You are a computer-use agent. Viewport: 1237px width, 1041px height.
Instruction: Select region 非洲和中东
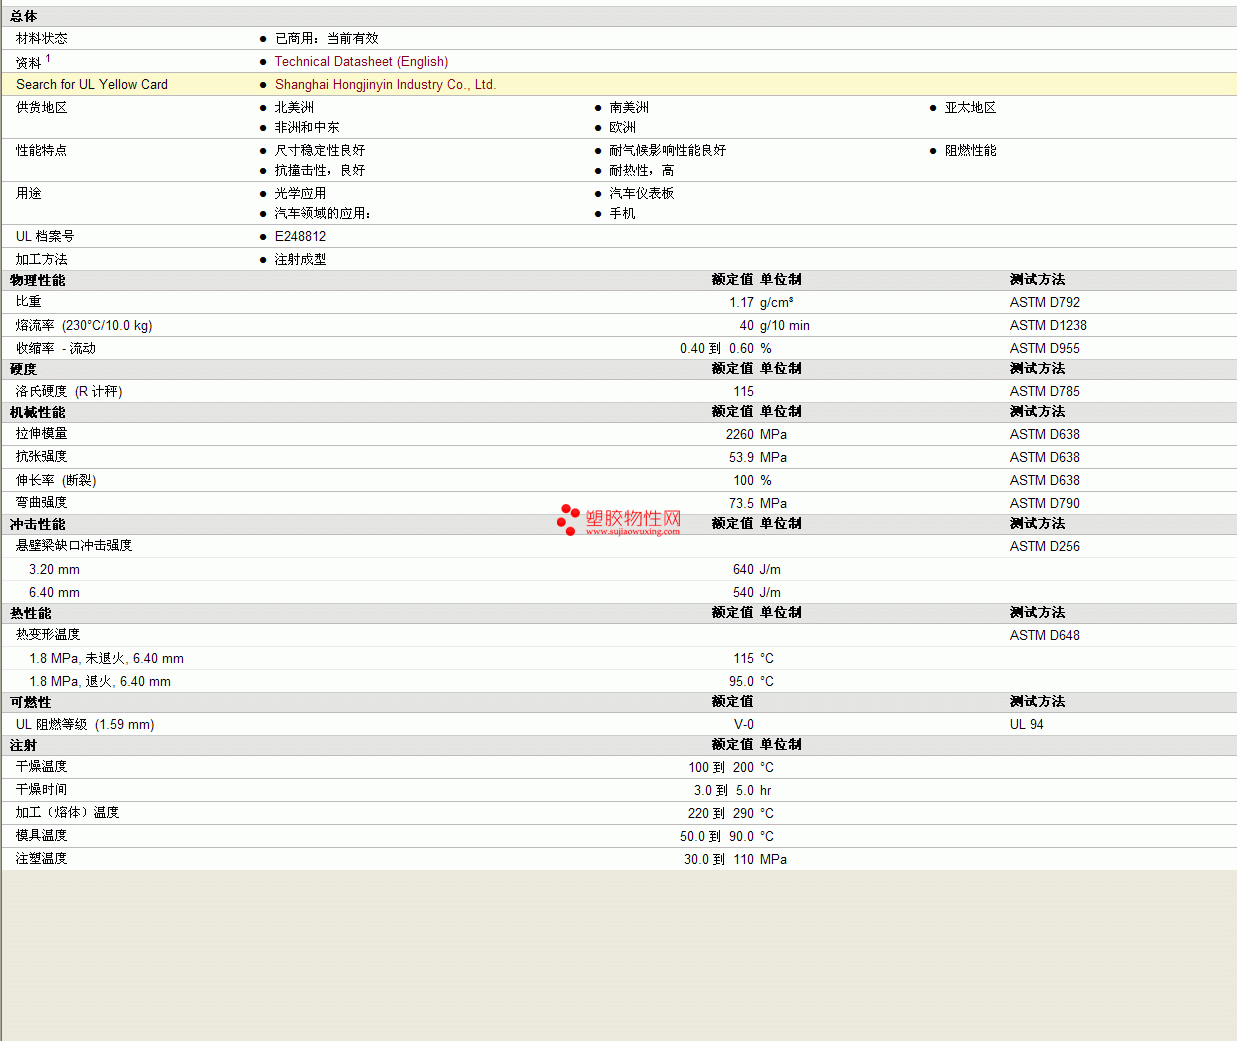click(307, 128)
